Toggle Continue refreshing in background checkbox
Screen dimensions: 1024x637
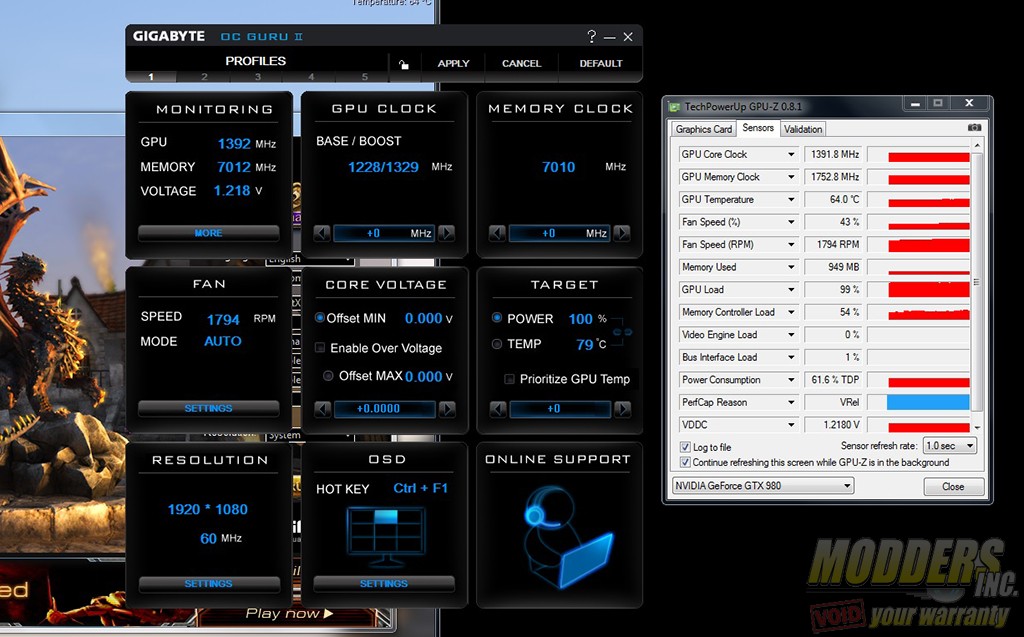[685, 463]
